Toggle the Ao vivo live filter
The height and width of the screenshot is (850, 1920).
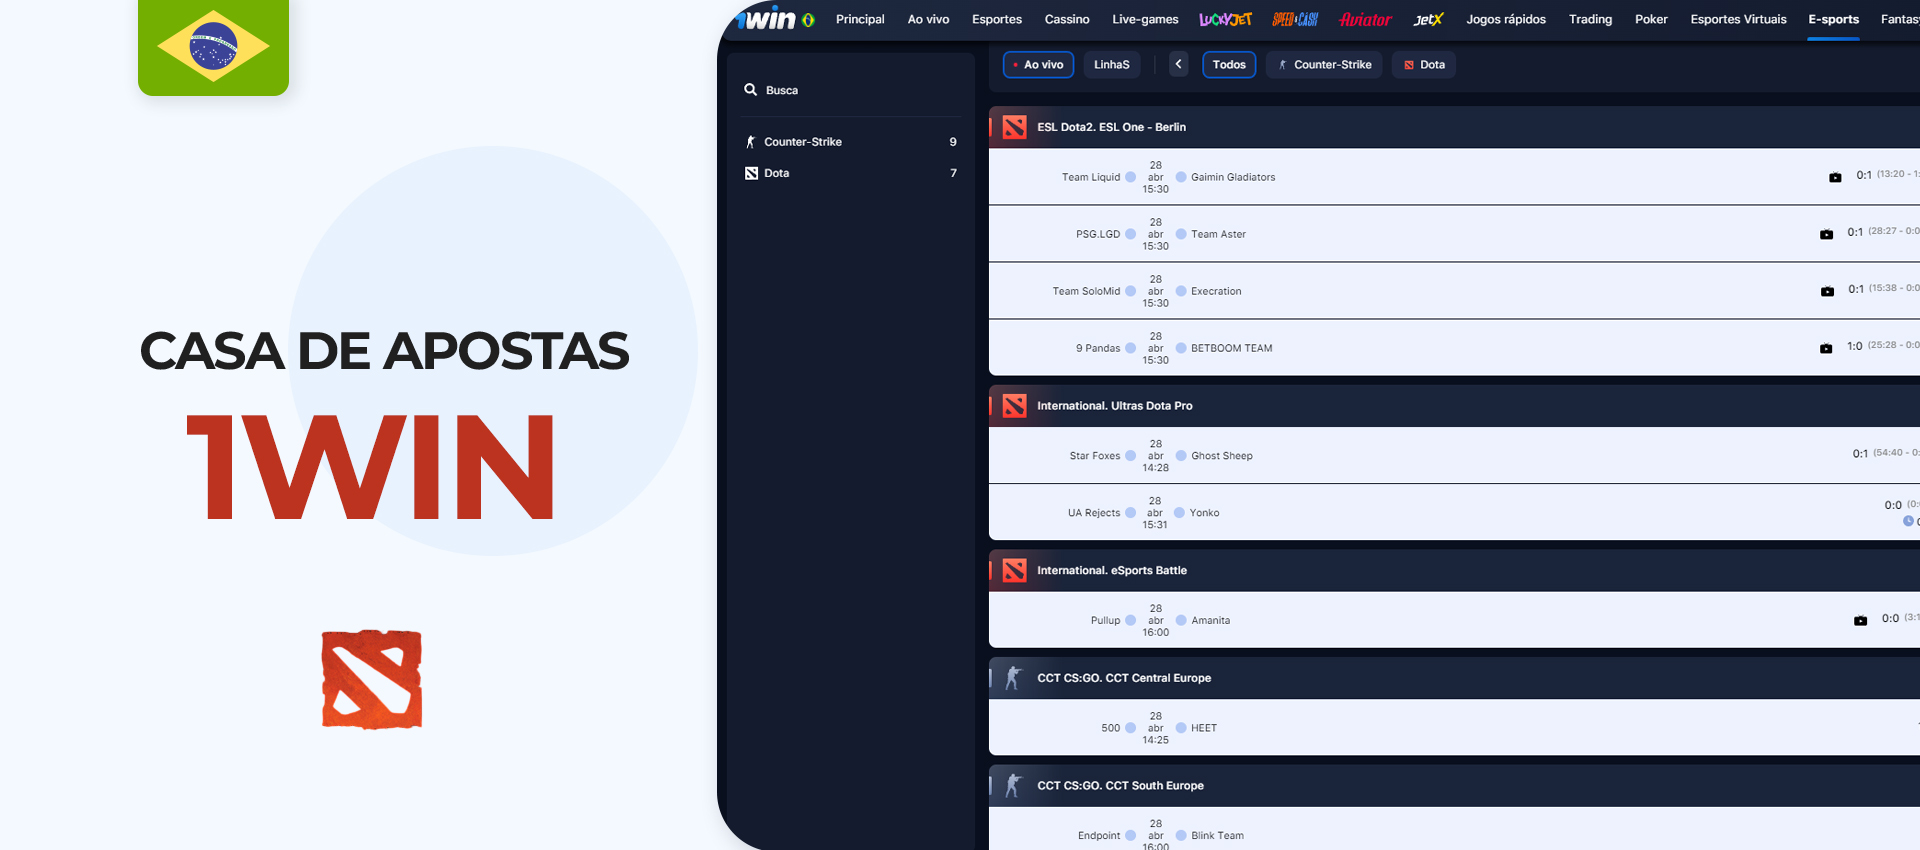click(x=1038, y=65)
